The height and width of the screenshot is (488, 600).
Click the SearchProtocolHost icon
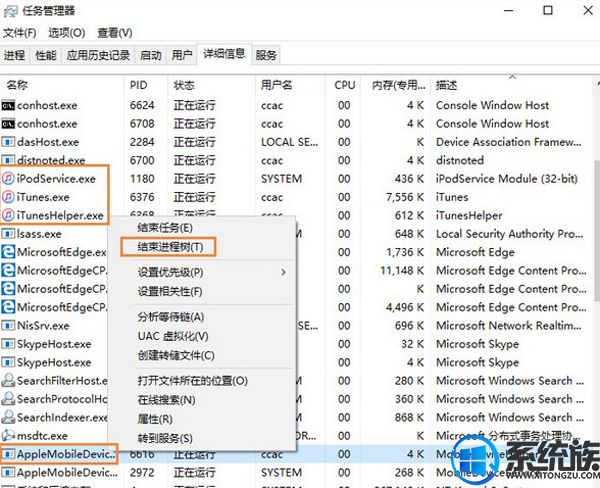(x=8, y=399)
